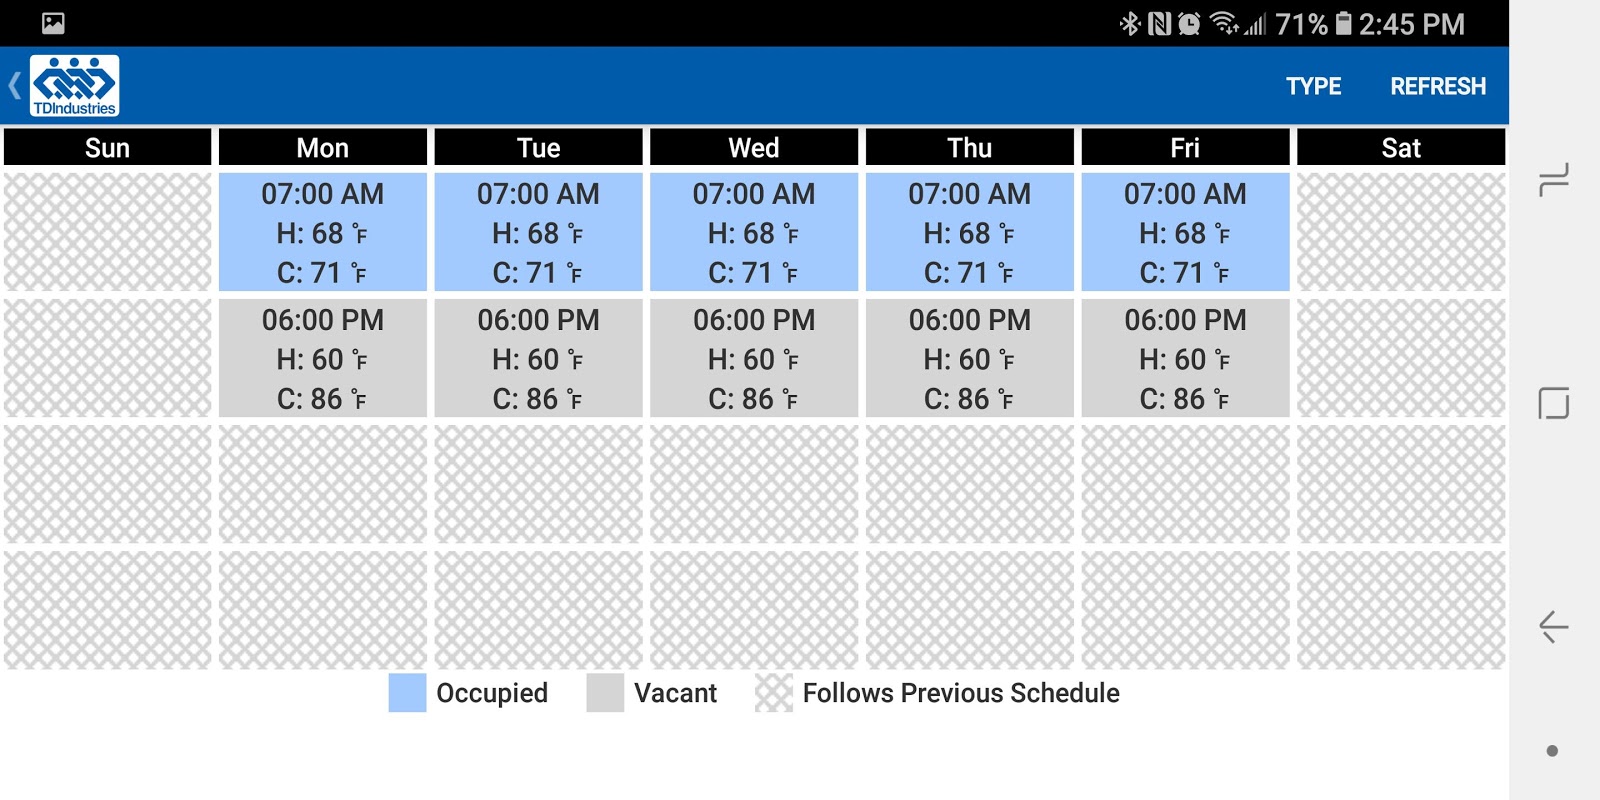Open the image notification icon in status bar

tap(53, 23)
